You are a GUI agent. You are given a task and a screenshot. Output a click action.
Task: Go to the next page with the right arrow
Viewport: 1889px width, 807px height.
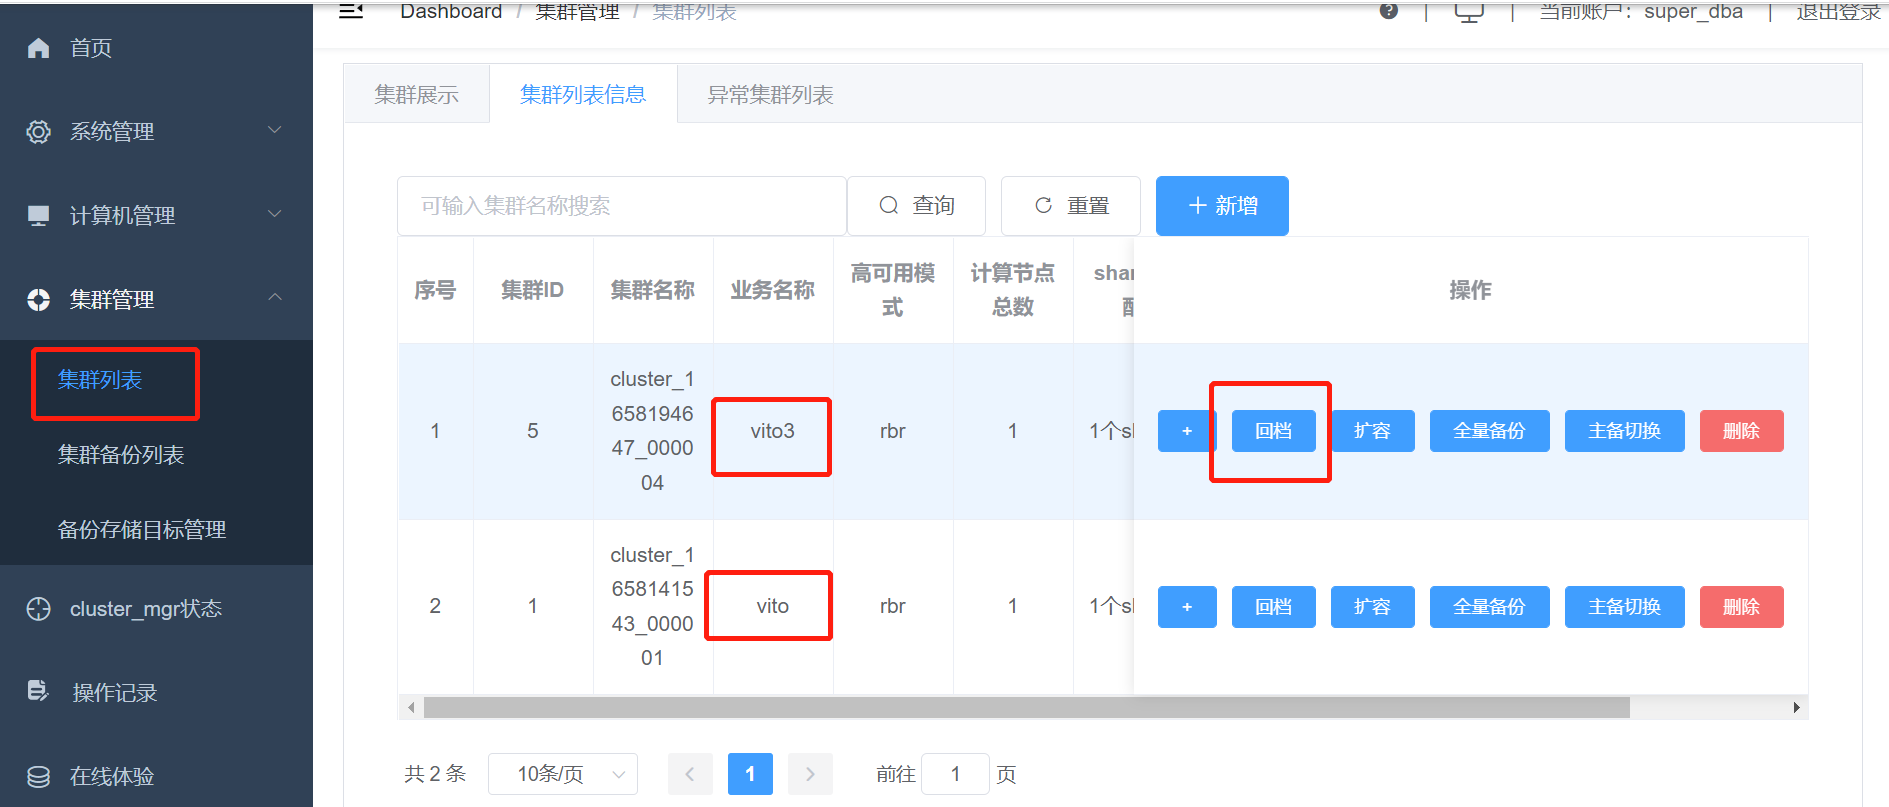click(x=810, y=774)
